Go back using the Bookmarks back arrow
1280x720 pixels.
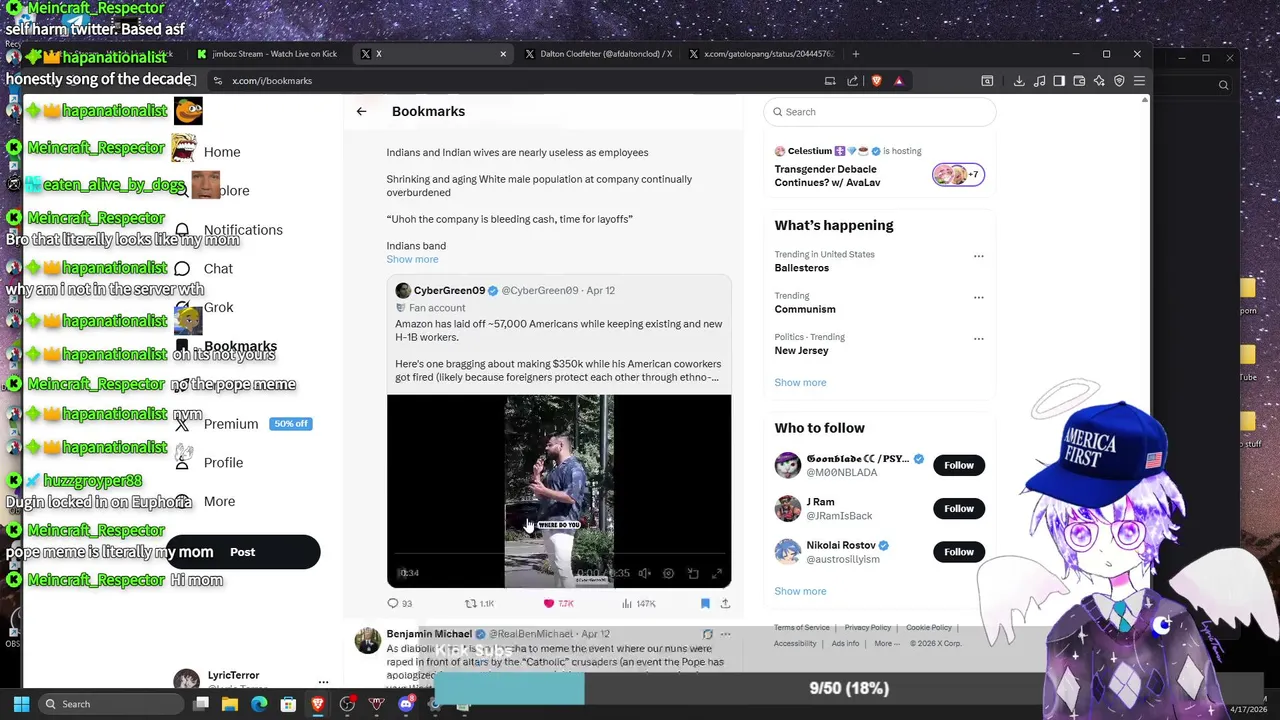tap(361, 111)
